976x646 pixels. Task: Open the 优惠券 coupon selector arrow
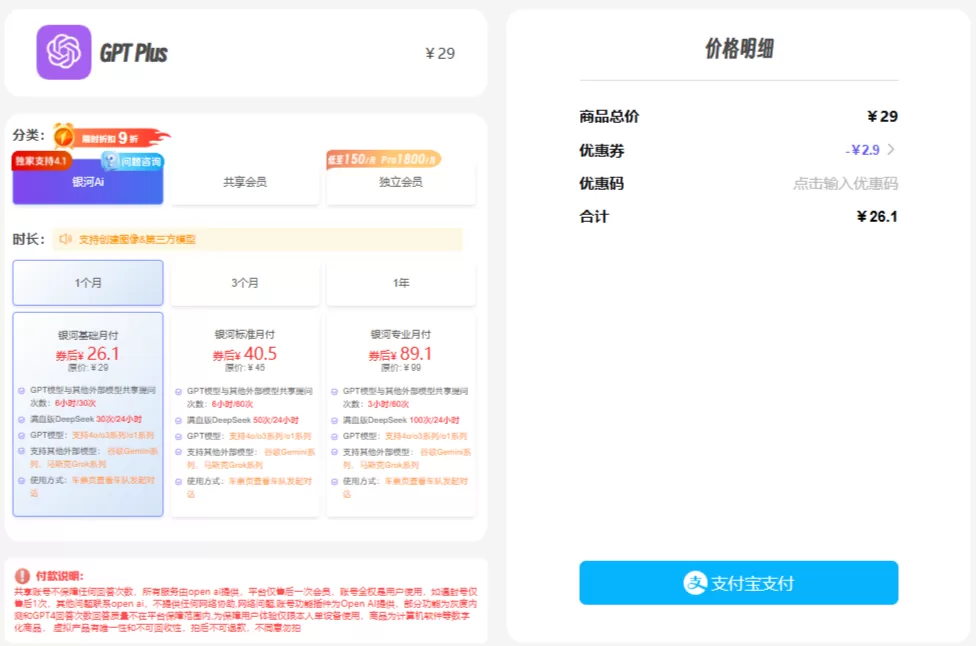pyautogui.click(x=891, y=149)
